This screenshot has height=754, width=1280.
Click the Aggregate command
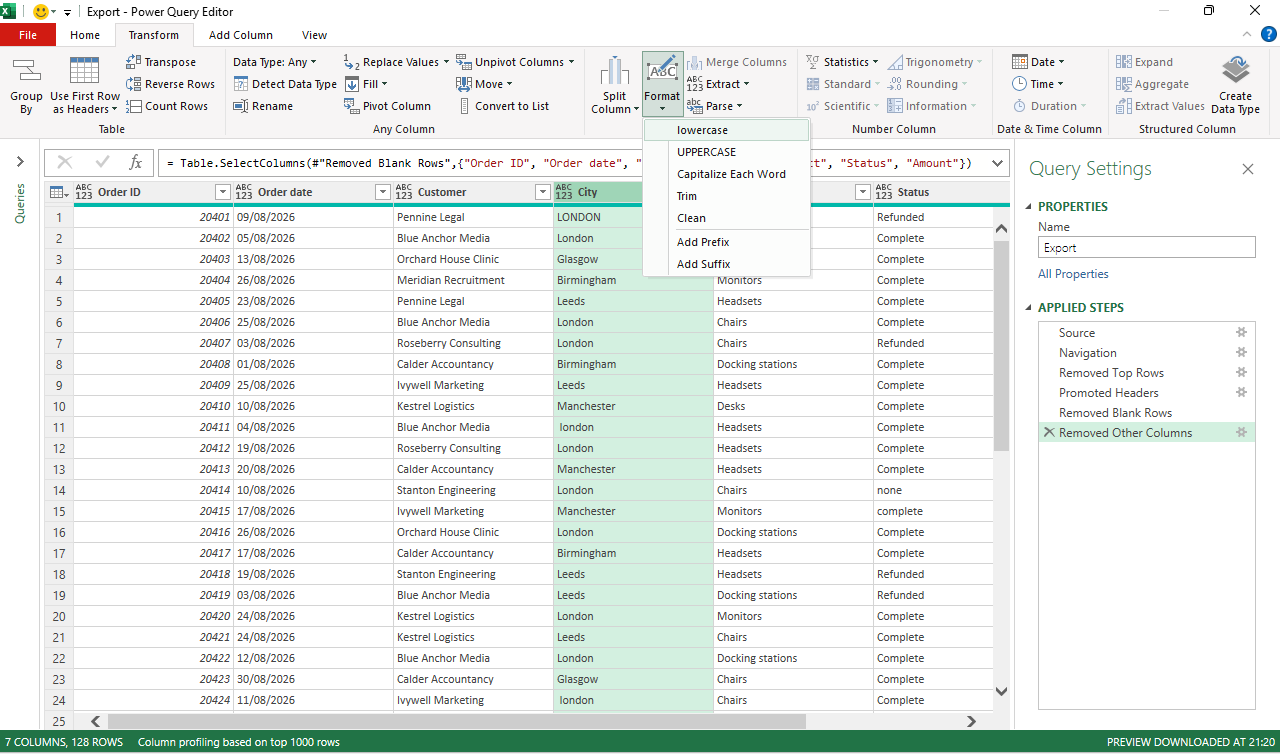tap(1152, 84)
